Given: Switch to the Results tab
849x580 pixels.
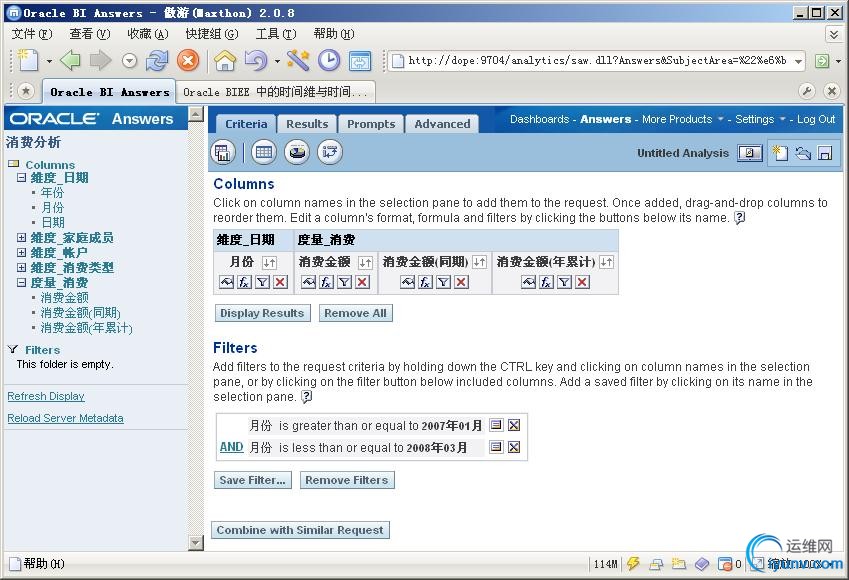Looking at the screenshot, I should (x=307, y=124).
